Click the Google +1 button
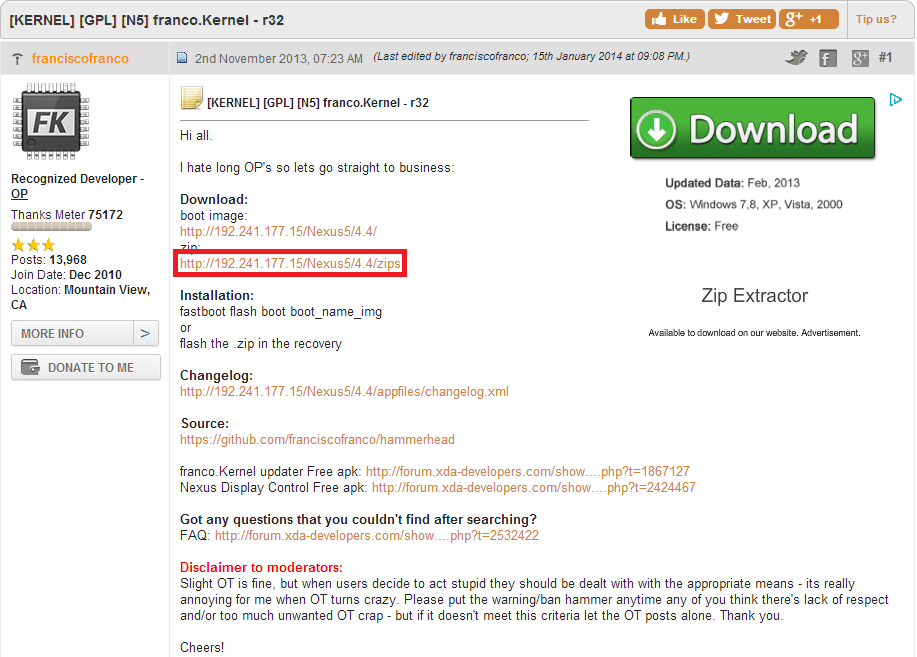The width and height of the screenshot is (917, 657). (809, 19)
